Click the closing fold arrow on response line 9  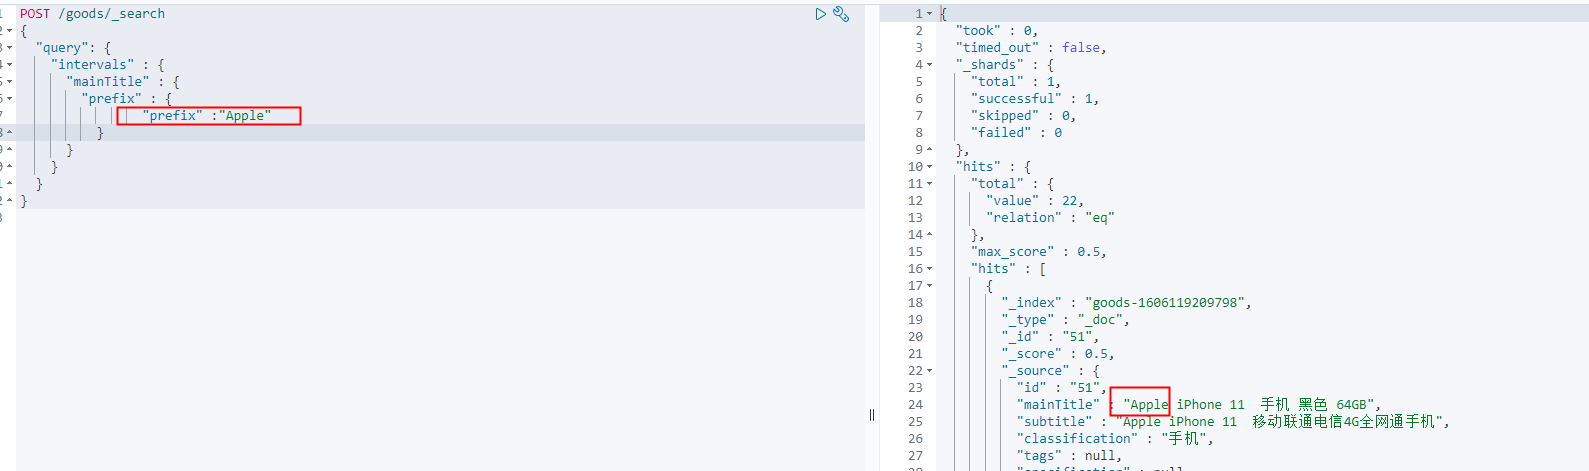930,150
